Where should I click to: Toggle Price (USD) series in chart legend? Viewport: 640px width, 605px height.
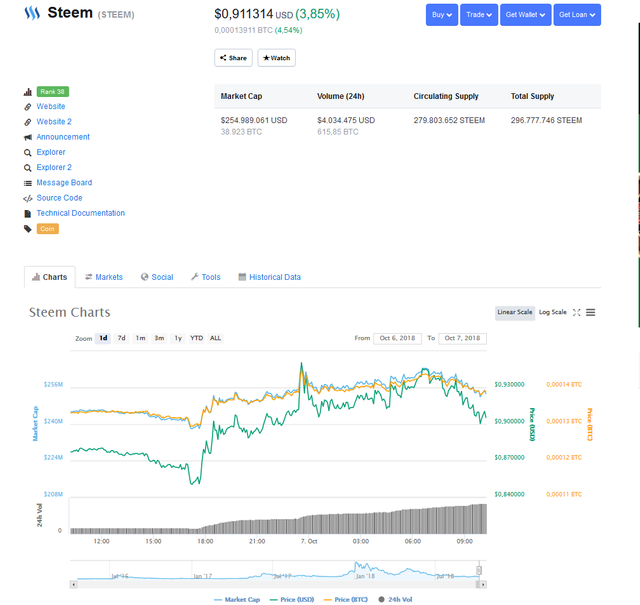coord(292,599)
